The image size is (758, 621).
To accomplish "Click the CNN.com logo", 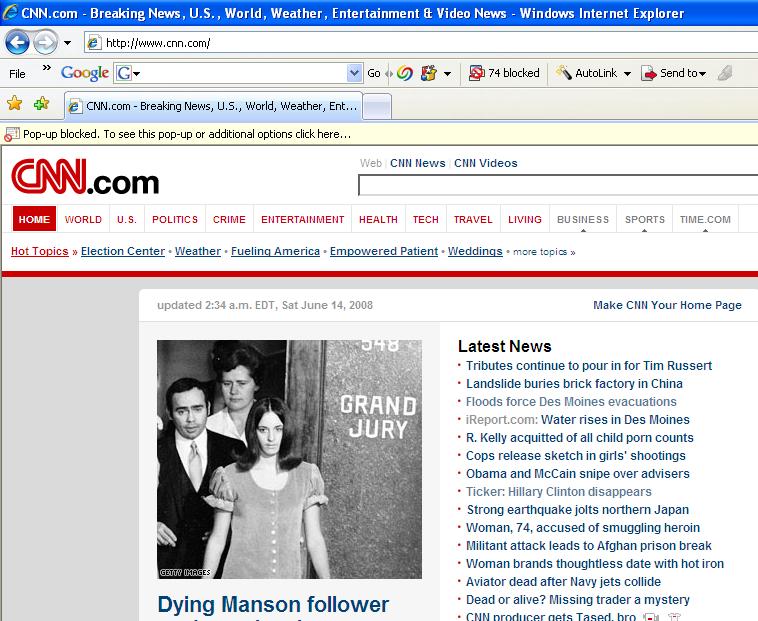I will pos(85,179).
